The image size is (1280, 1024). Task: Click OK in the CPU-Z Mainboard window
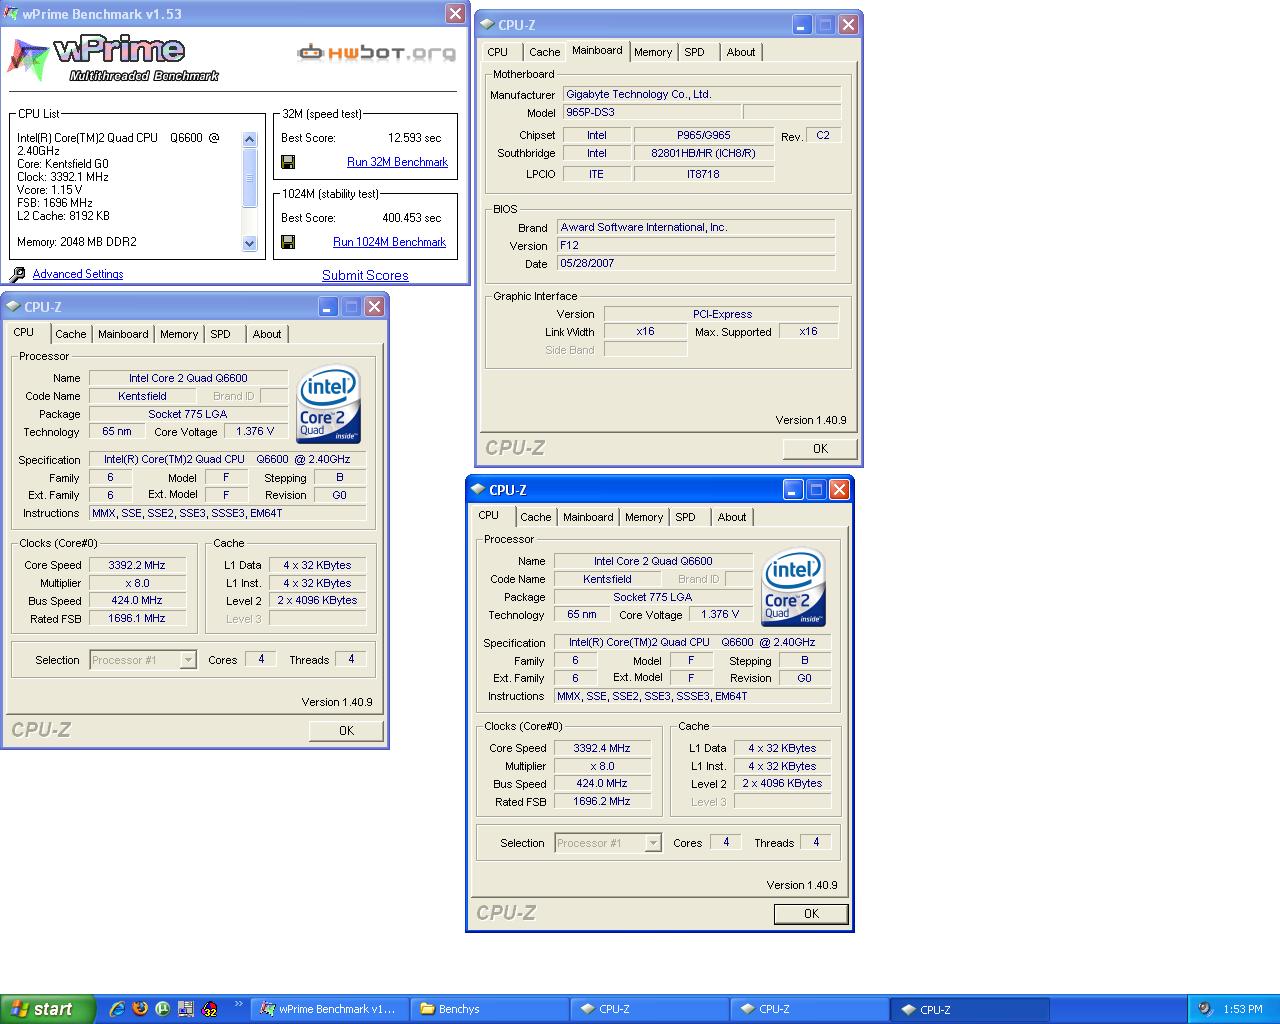click(820, 449)
